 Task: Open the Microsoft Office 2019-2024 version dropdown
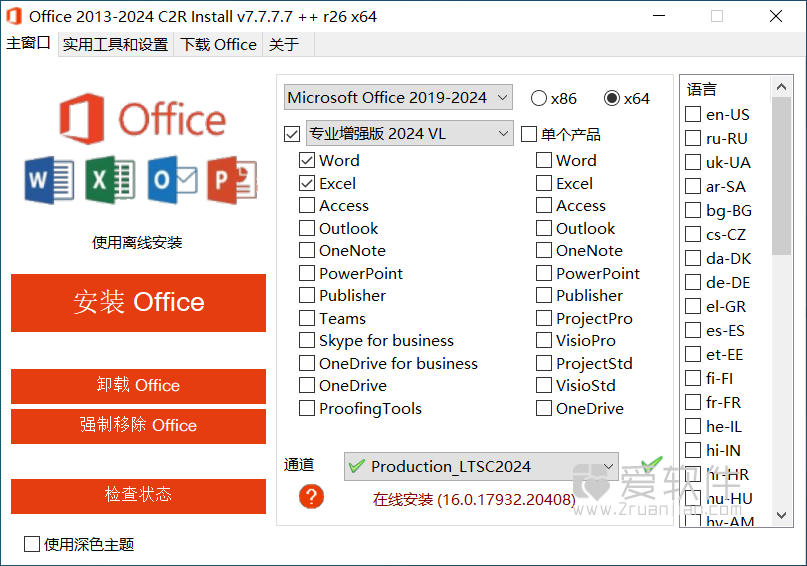(x=398, y=97)
